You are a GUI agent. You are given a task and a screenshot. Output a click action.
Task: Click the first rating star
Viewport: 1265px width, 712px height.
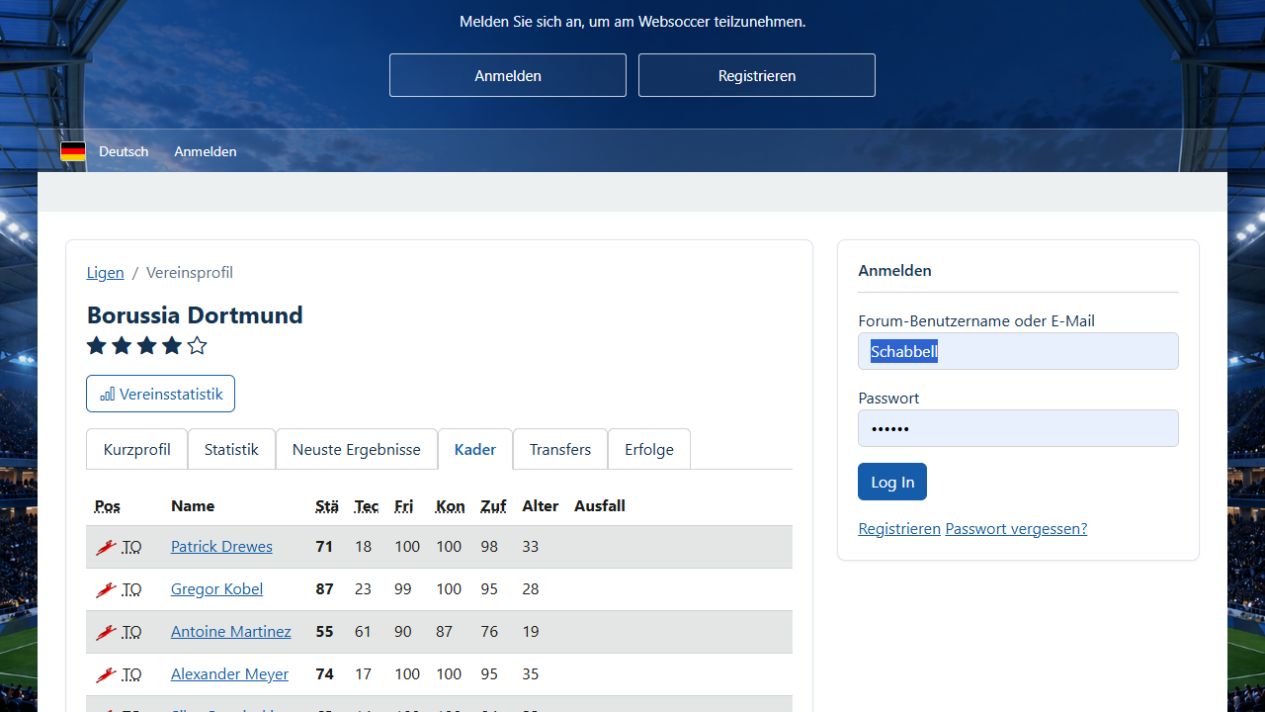pyautogui.click(x=97, y=346)
